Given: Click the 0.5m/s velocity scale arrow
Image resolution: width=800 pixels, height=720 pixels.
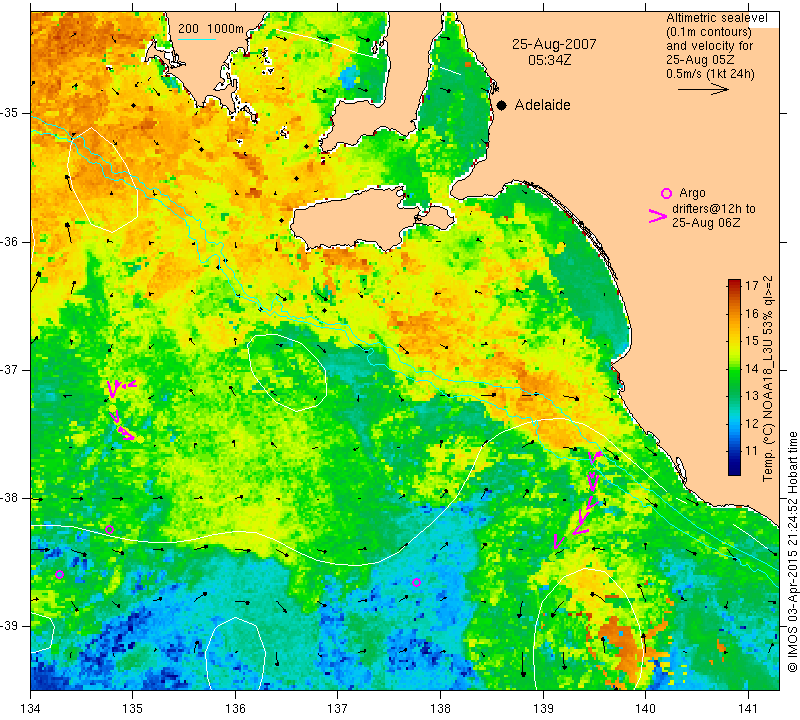Looking at the screenshot, I should [x=703, y=89].
